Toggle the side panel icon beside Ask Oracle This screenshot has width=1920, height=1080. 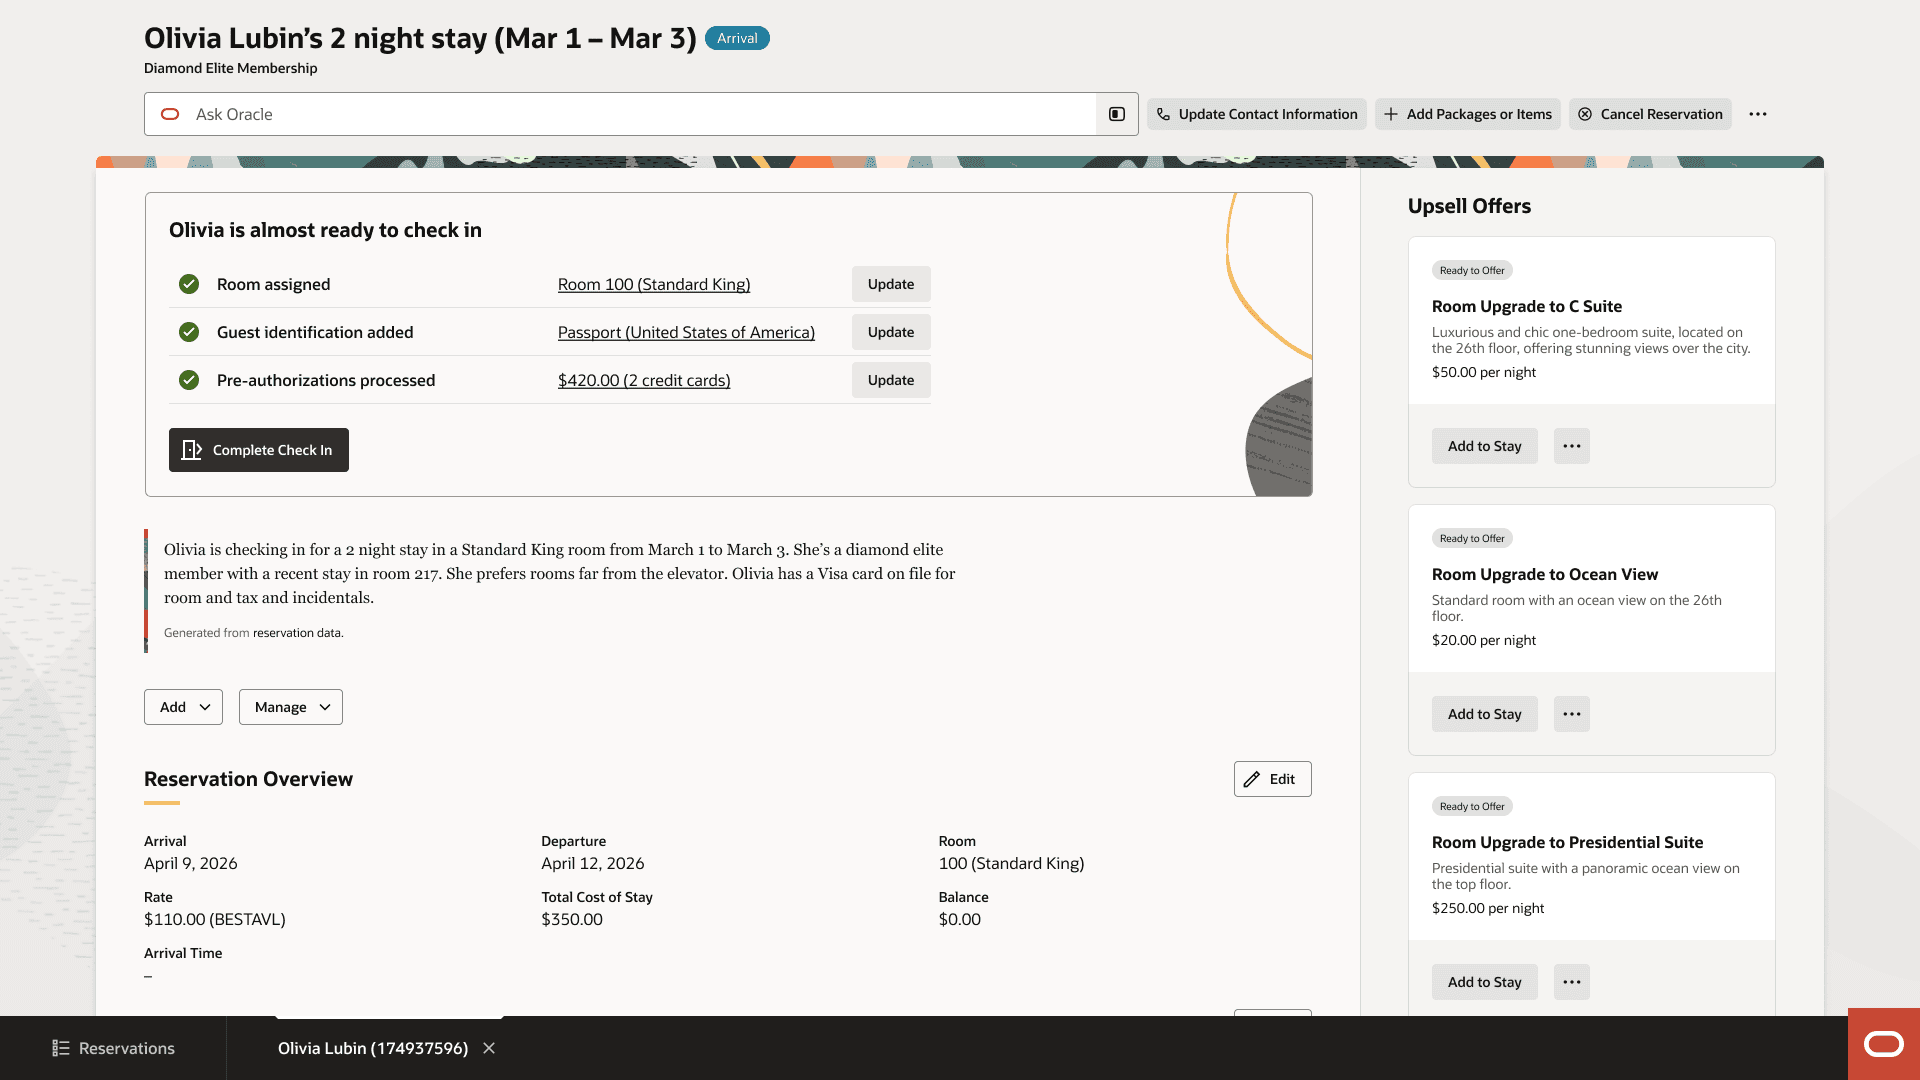pos(1117,114)
